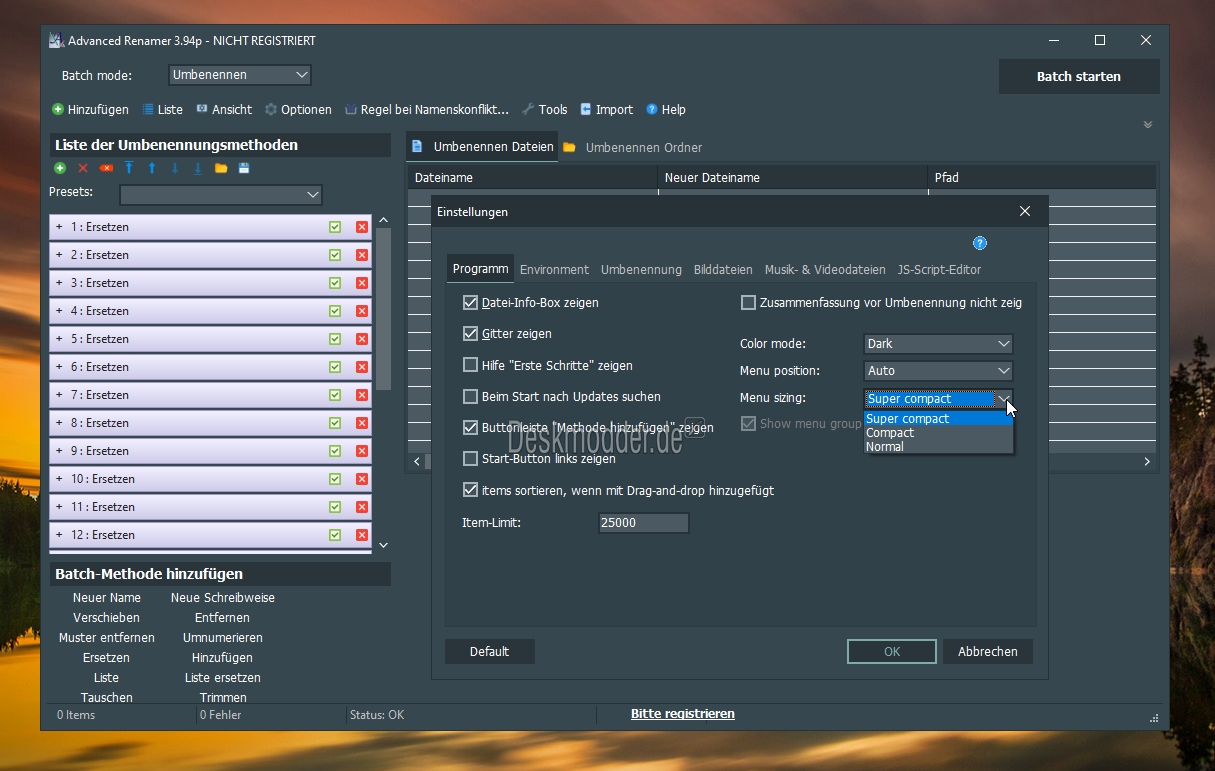Click the red X remove-method icon in the methods toolbar
The image size is (1215, 771).
(x=83, y=168)
